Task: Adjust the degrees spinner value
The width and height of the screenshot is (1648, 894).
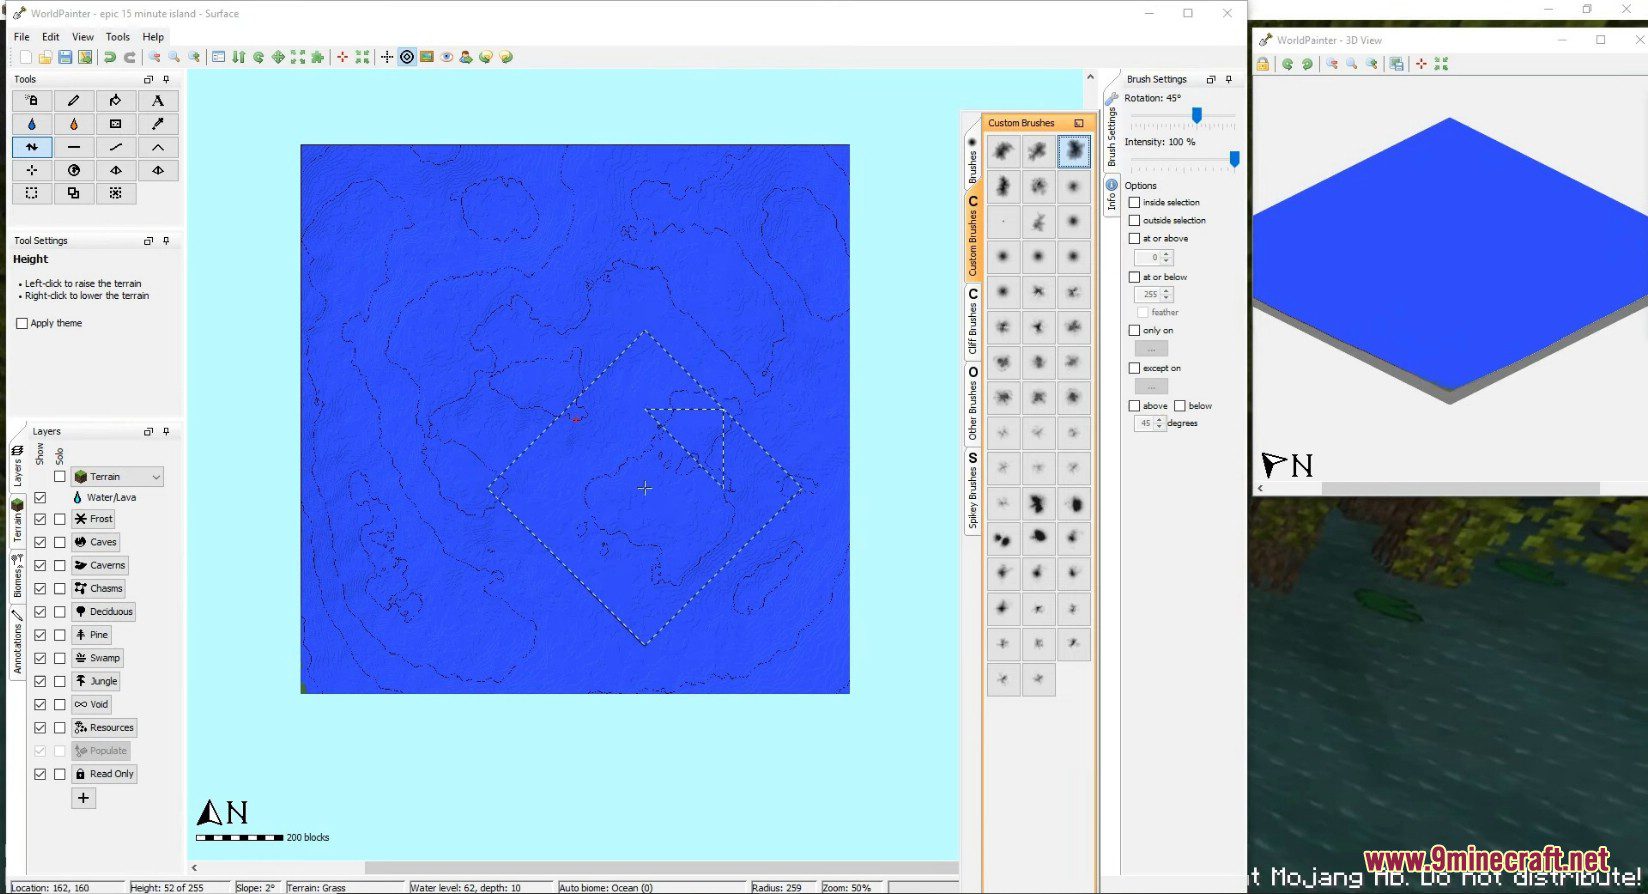Action: click(x=1150, y=424)
